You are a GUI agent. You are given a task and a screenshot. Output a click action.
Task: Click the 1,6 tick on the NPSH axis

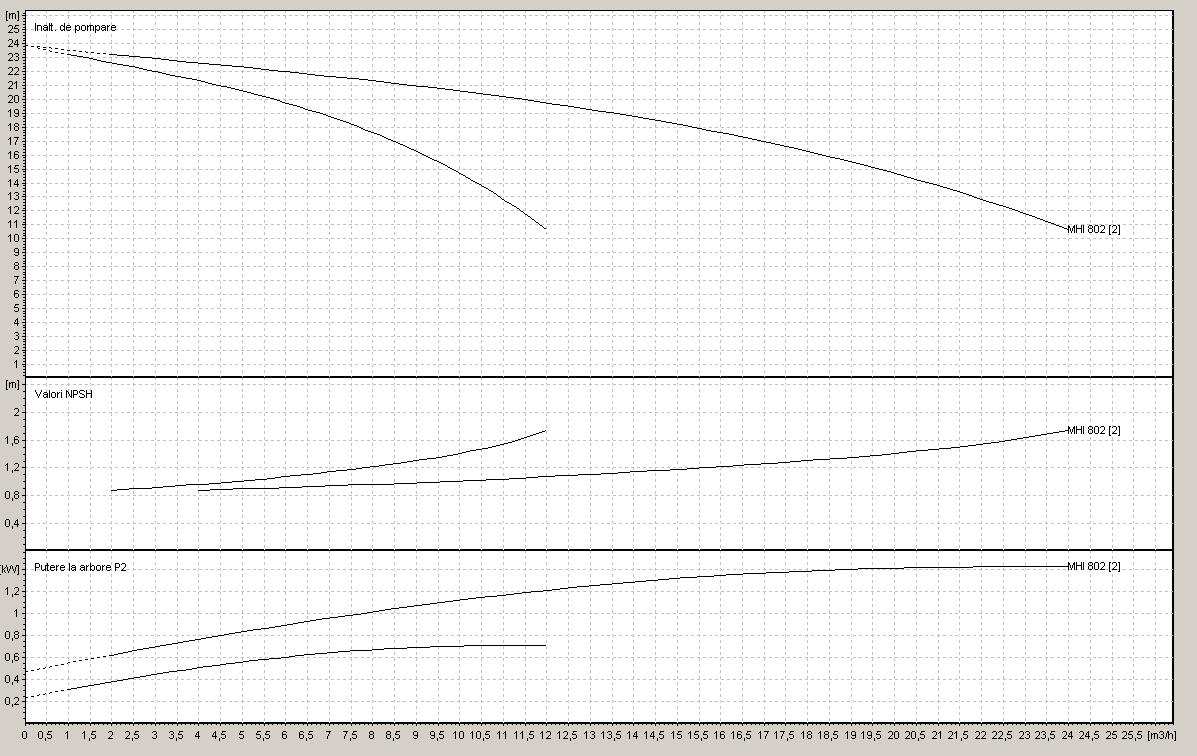coord(13,440)
